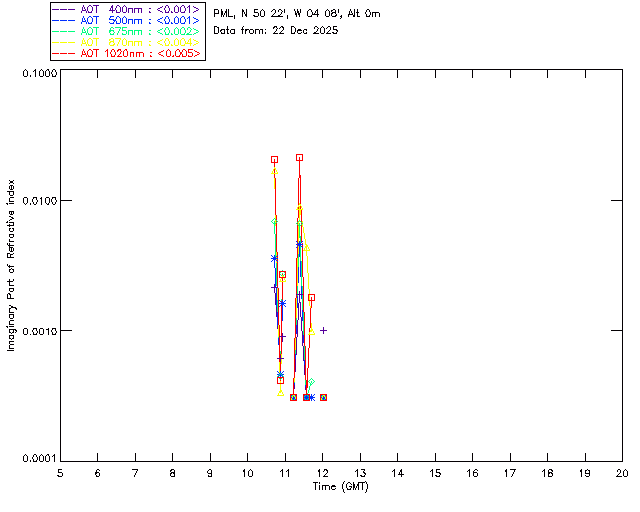Click the 0.0001 y-axis label
The width and height of the screenshot is (640, 512).
[39, 459]
